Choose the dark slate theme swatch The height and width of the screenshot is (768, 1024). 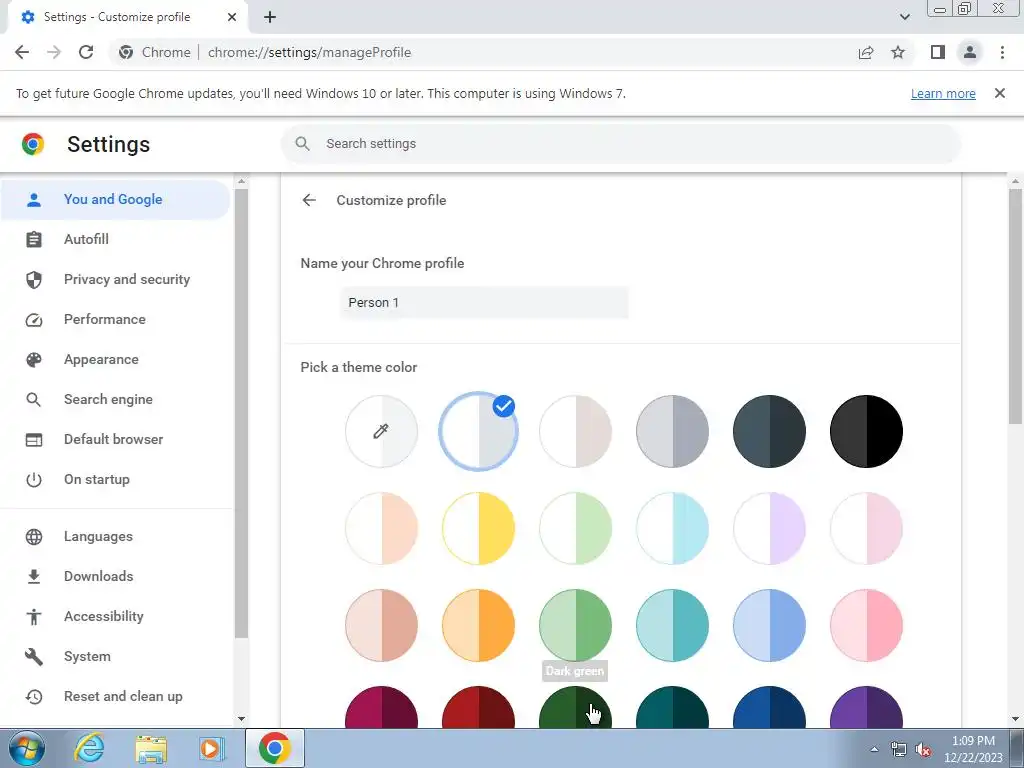click(x=769, y=431)
